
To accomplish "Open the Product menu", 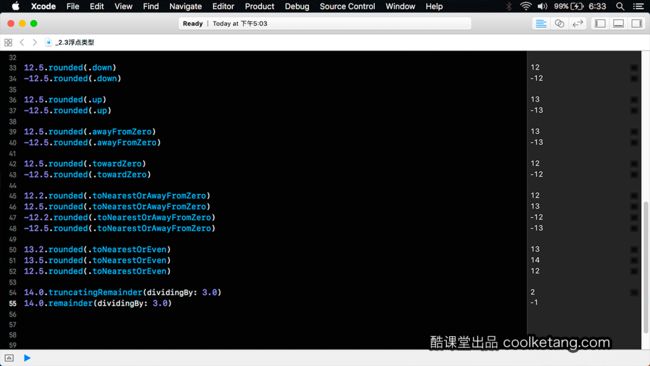I will pos(259,6).
